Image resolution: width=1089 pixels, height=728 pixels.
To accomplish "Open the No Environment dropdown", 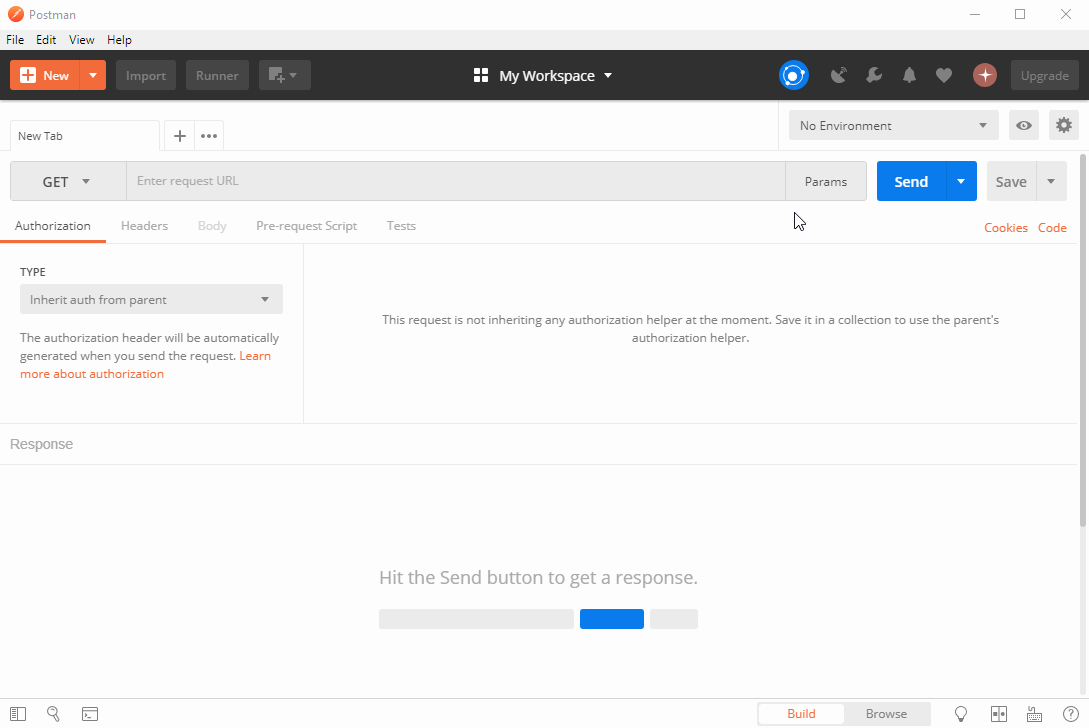I will click(x=893, y=125).
